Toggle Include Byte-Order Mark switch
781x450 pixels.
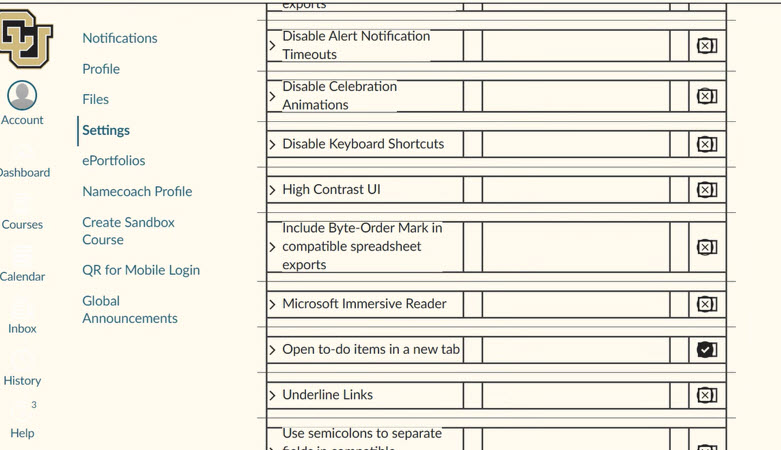tap(707, 247)
